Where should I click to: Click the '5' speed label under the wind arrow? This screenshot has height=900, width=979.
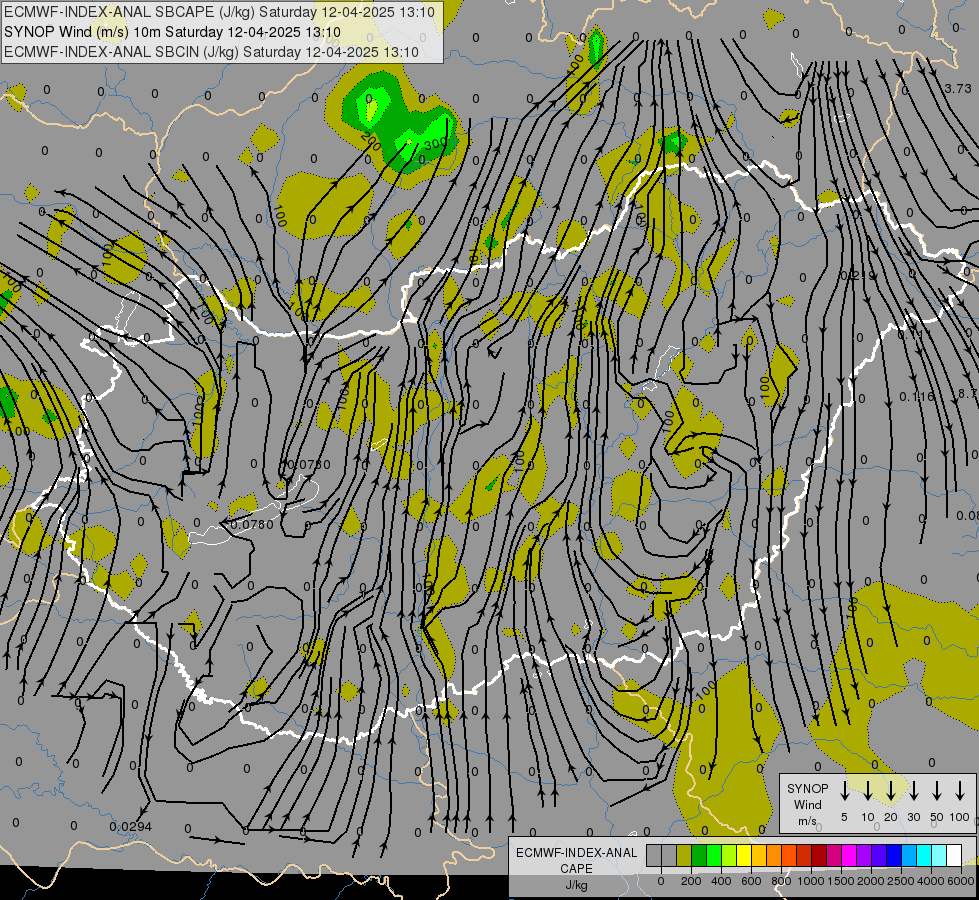[844, 817]
